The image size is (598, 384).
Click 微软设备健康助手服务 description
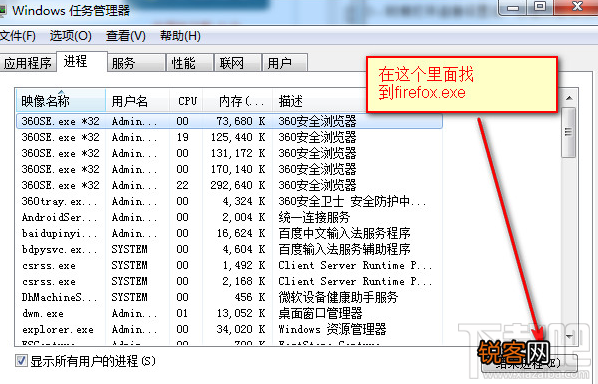tap(338, 297)
